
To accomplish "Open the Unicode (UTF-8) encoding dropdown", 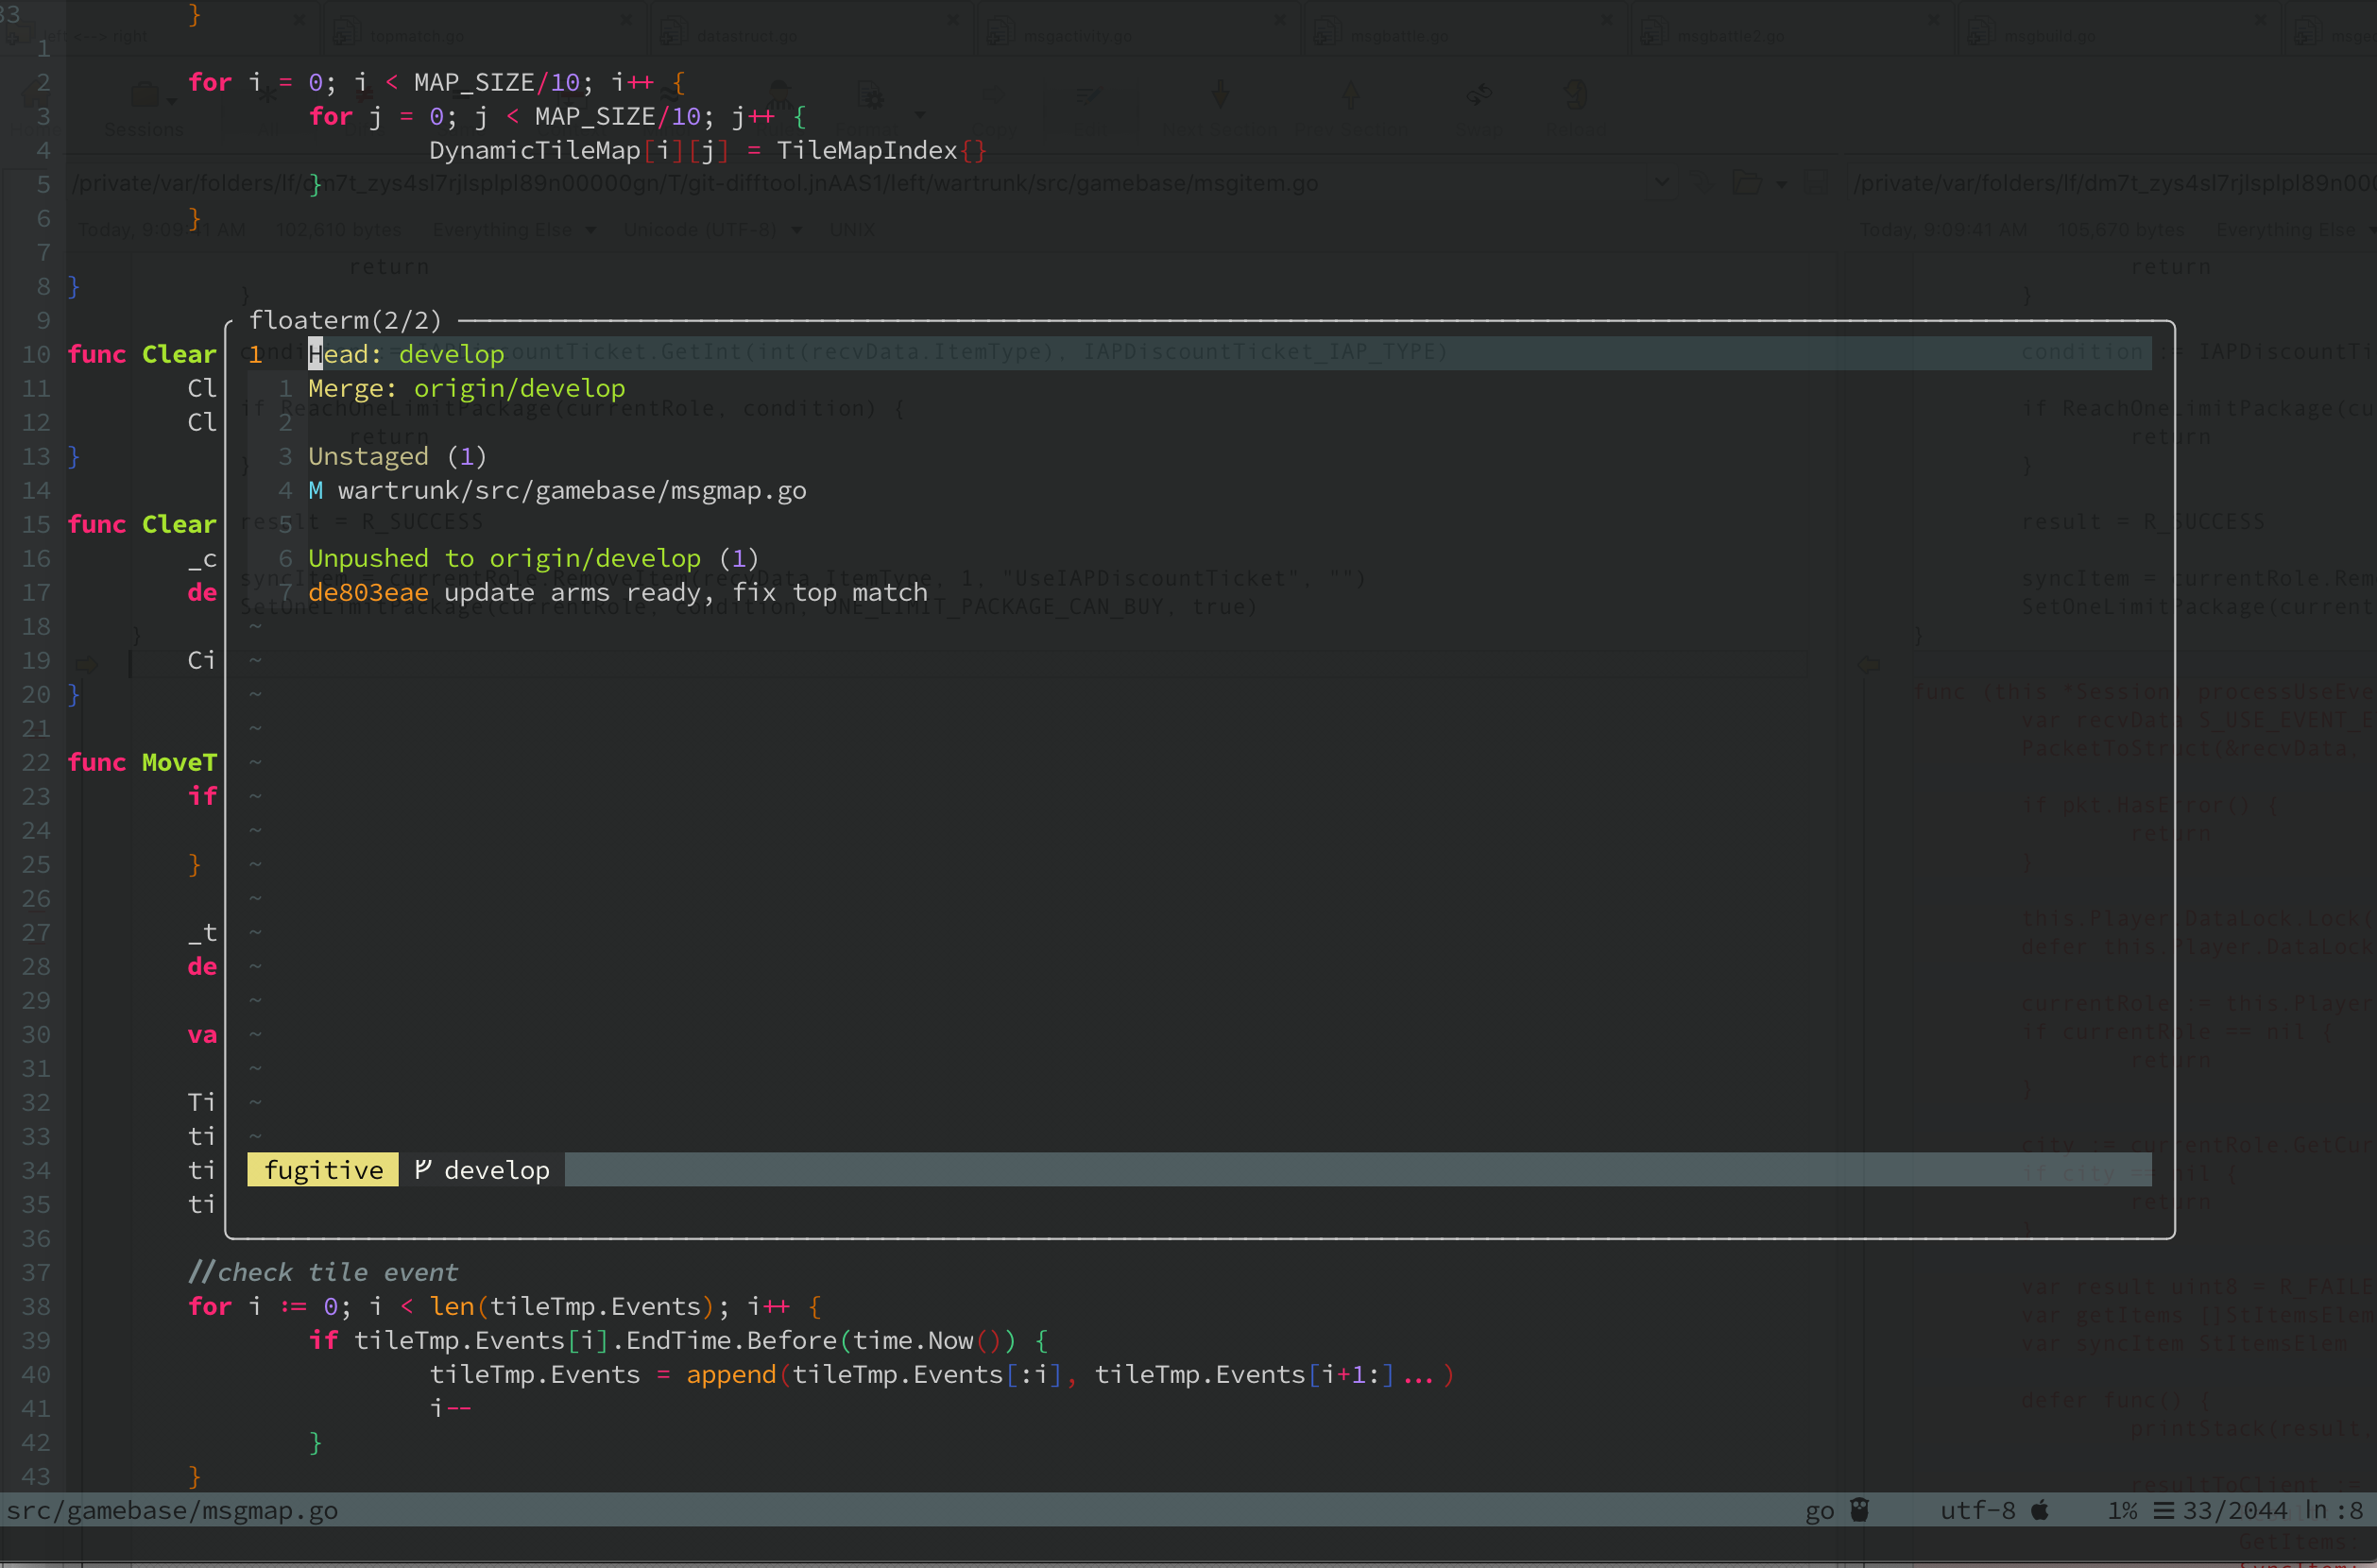I will [712, 229].
